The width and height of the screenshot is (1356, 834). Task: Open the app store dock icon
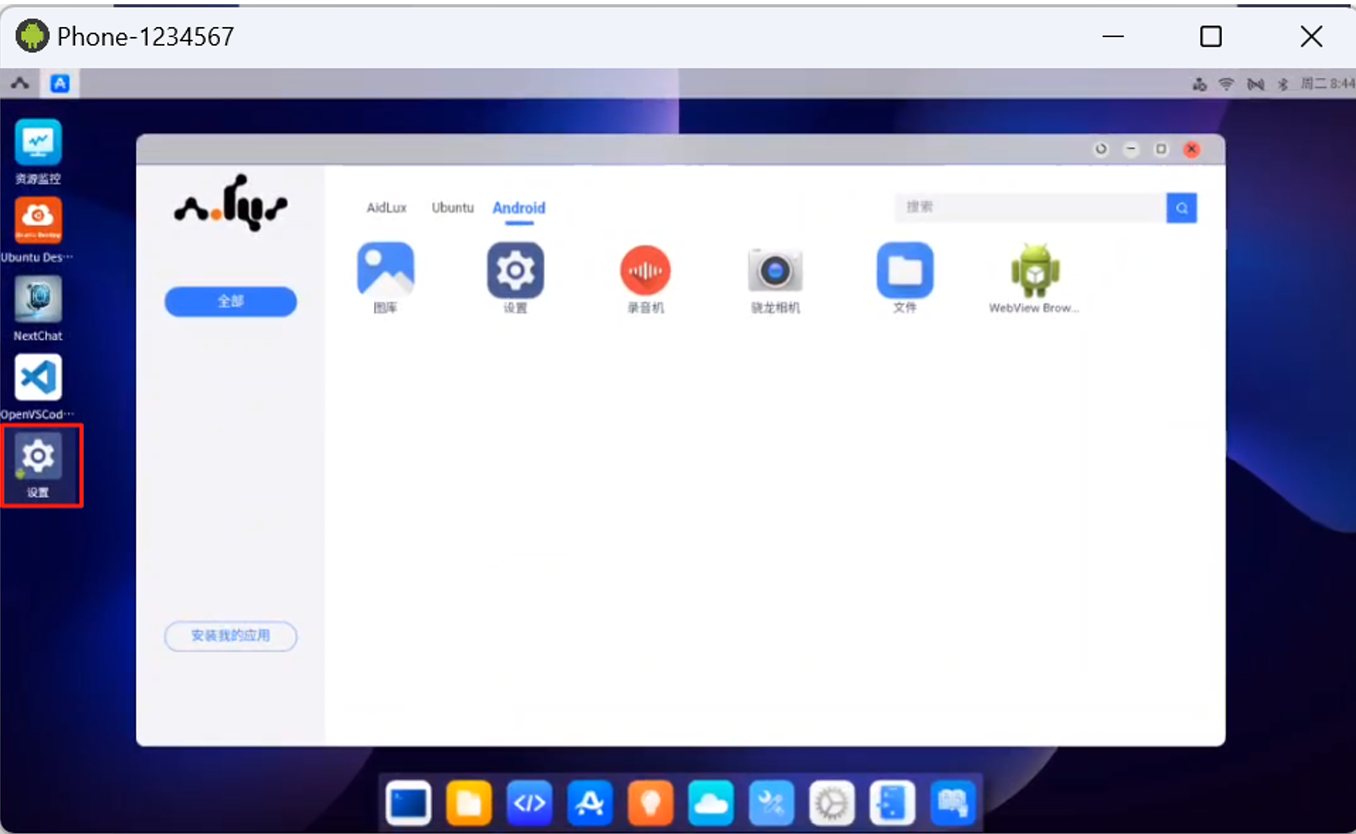pos(590,803)
